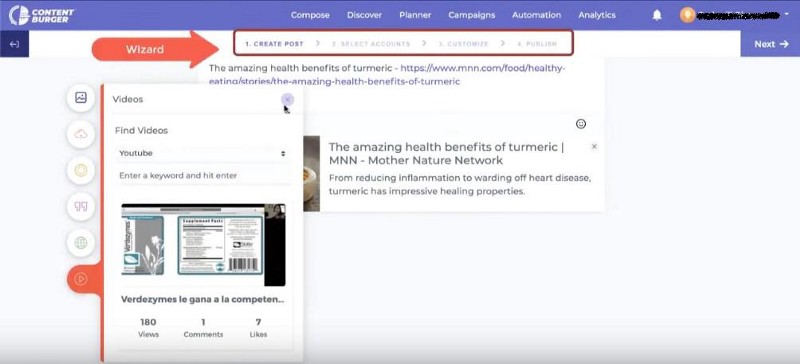Click the link preview description text
The height and width of the screenshot is (364, 800).
click(460, 185)
